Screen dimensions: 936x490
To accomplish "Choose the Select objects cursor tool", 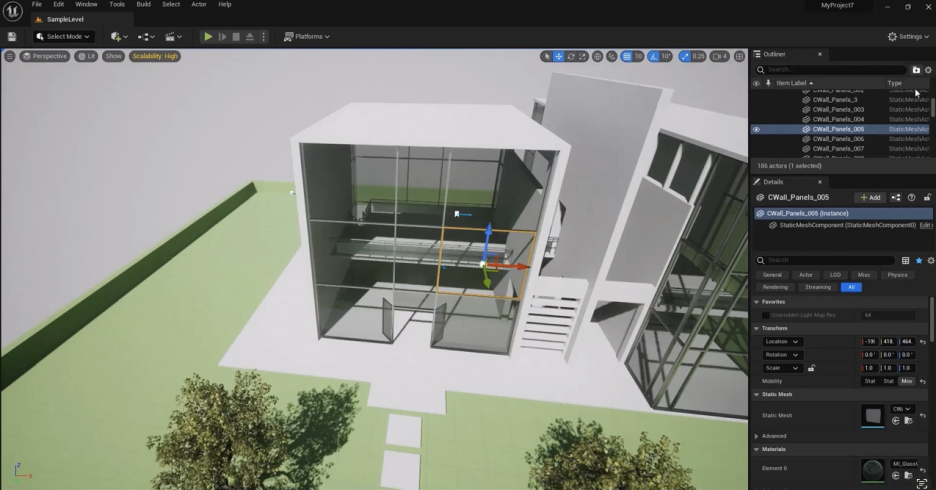I will click(546, 56).
